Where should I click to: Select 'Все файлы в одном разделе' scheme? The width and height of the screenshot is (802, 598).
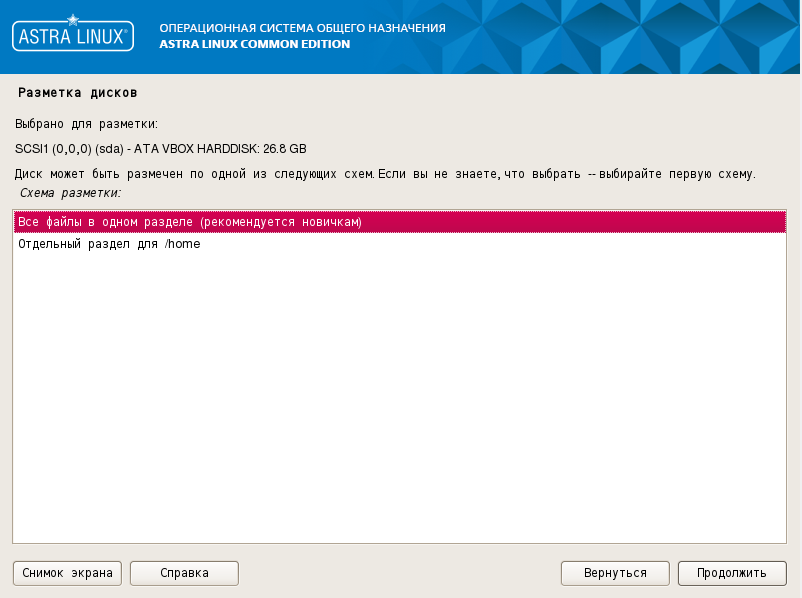399,222
